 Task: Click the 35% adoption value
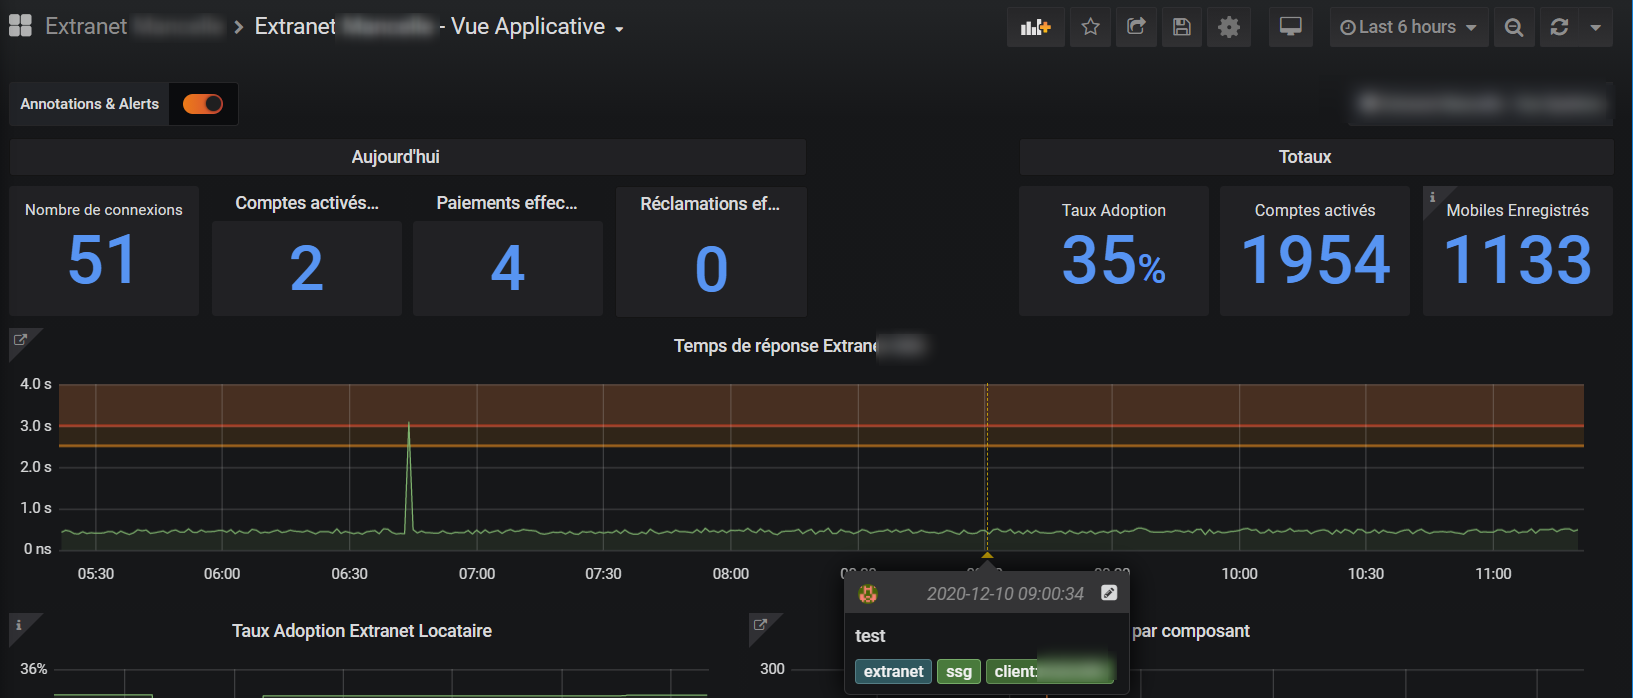(1114, 261)
